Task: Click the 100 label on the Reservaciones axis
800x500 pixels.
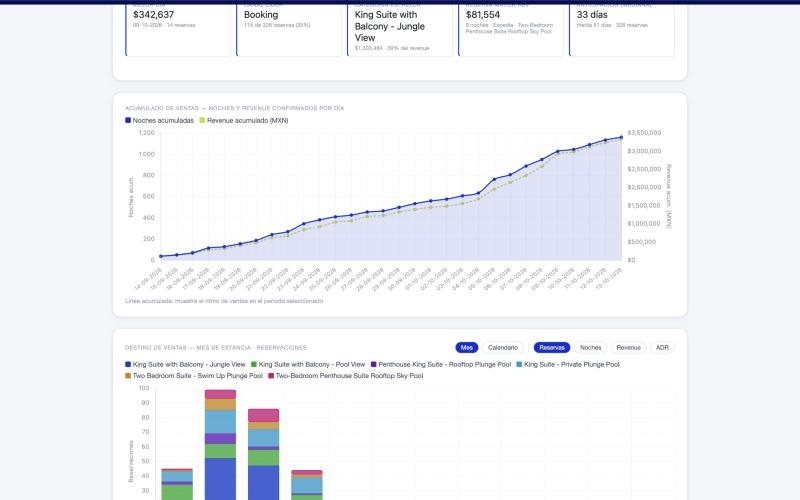Action: coord(144,388)
